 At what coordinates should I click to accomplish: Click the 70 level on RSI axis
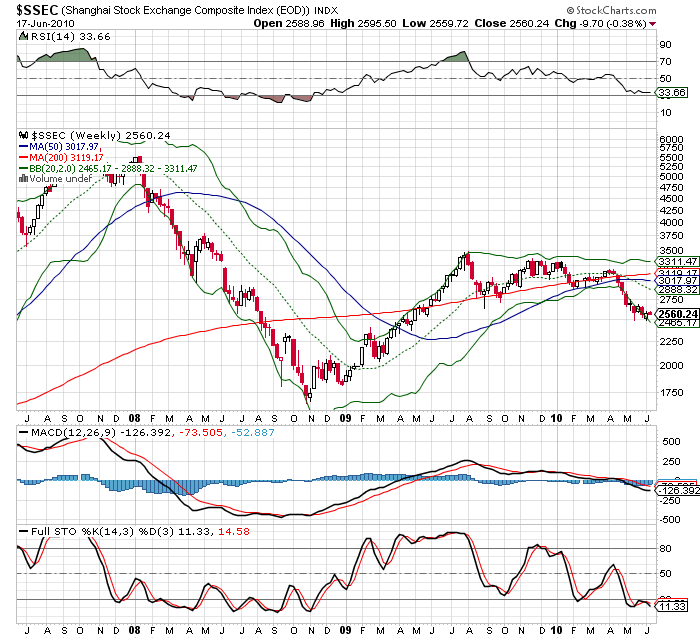(x=665, y=61)
